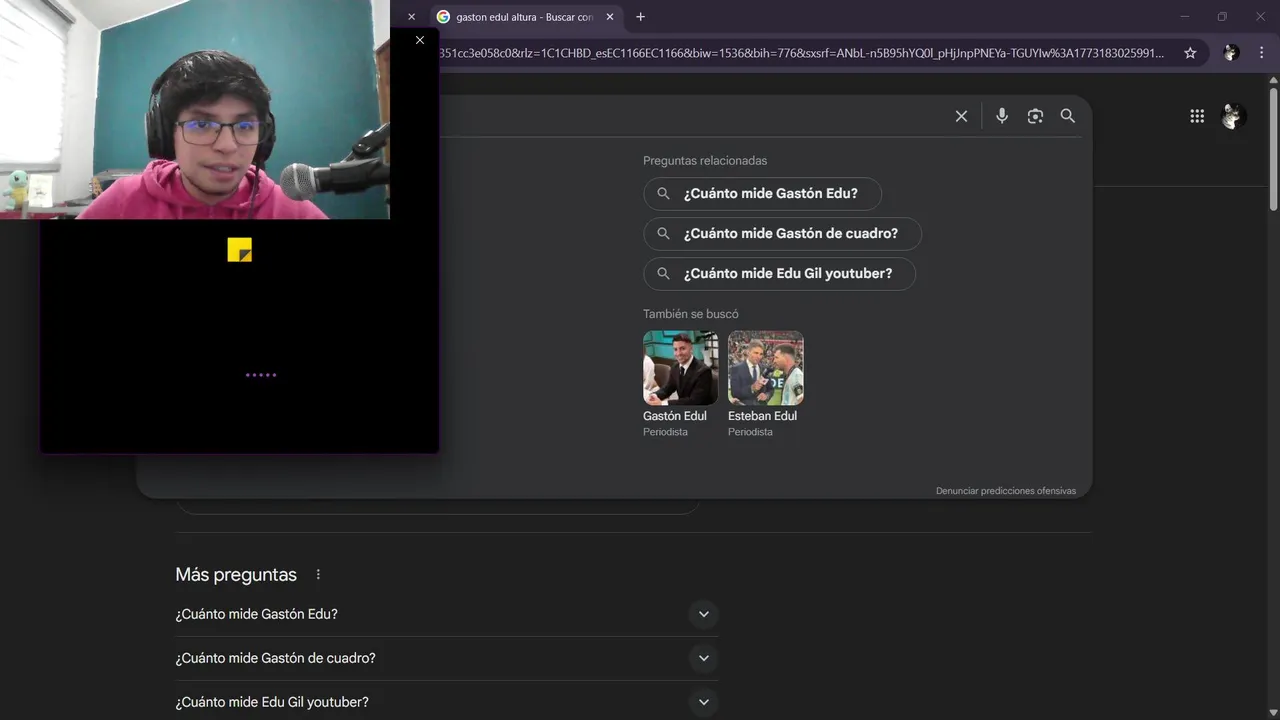Click the Esteban Edul name label
This screenshot has width=1280, height=720.
(x=762, y=416)
